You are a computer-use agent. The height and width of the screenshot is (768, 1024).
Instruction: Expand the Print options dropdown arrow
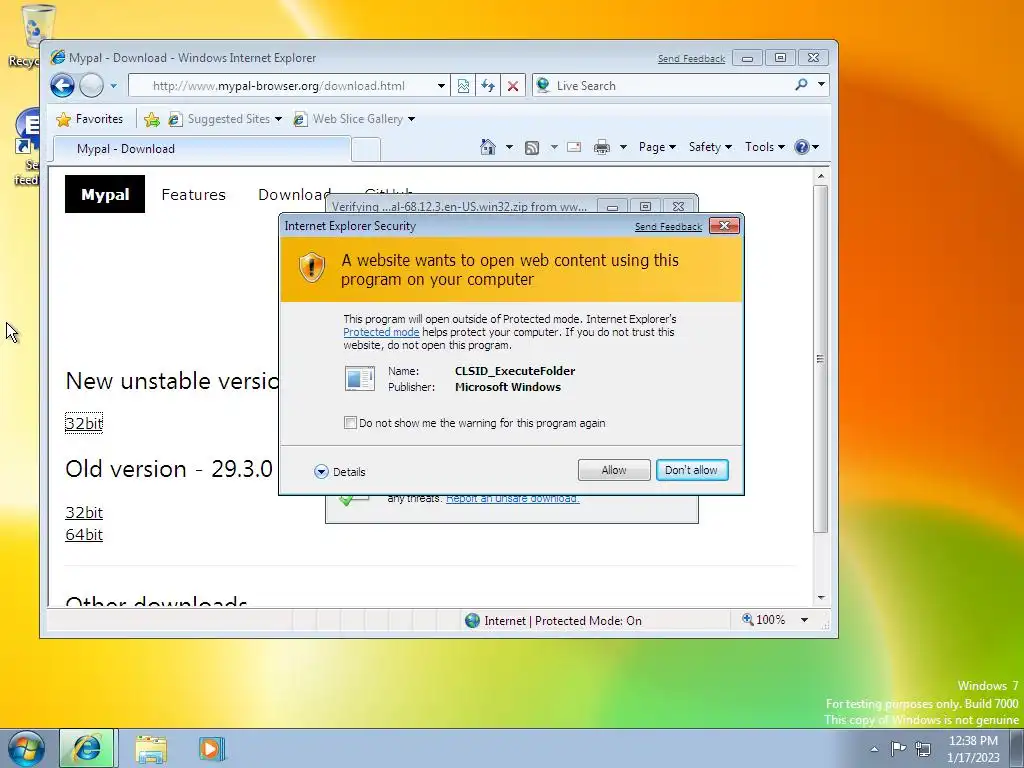tap(623, 147)
